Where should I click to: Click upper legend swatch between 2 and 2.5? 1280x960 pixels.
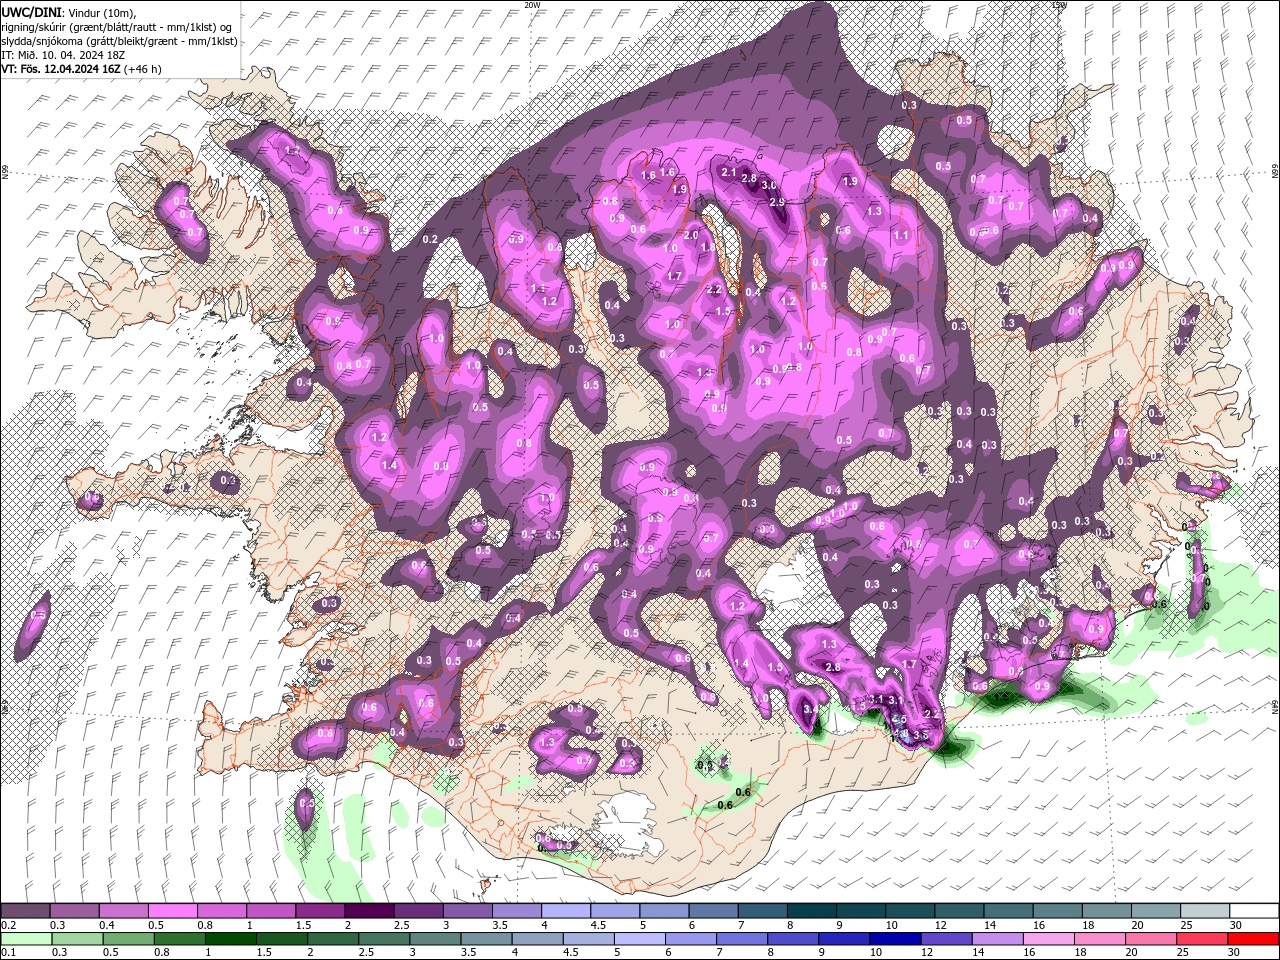pos(370,910)
